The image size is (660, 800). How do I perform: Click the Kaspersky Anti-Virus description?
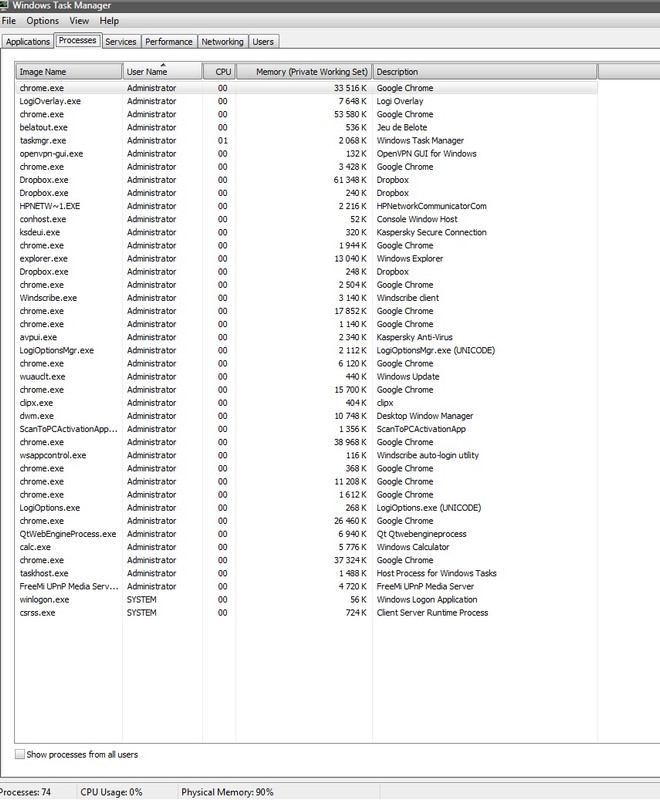(414, 337)
